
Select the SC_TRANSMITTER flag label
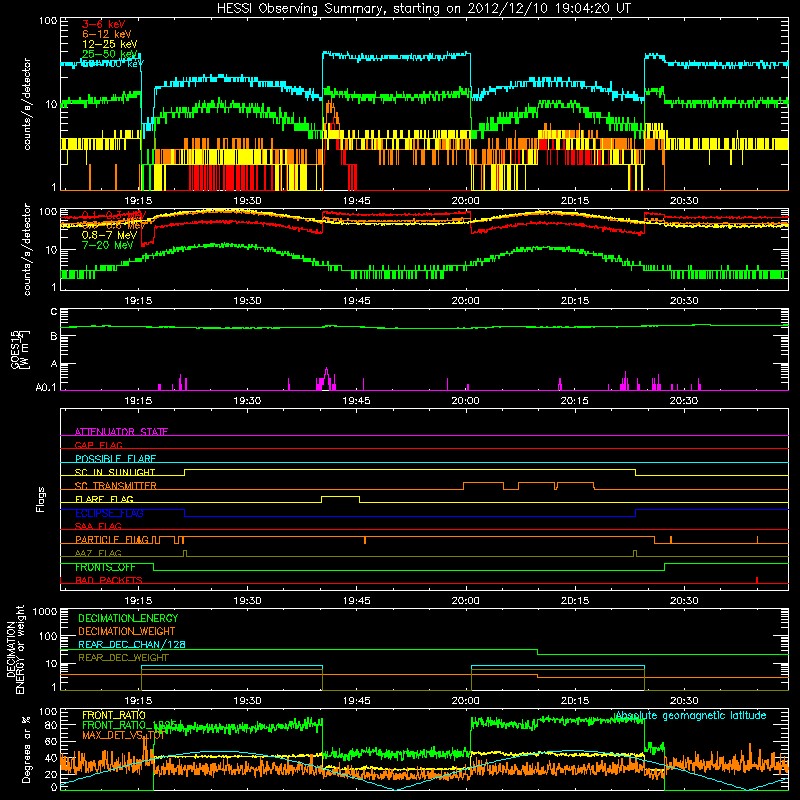116,486
